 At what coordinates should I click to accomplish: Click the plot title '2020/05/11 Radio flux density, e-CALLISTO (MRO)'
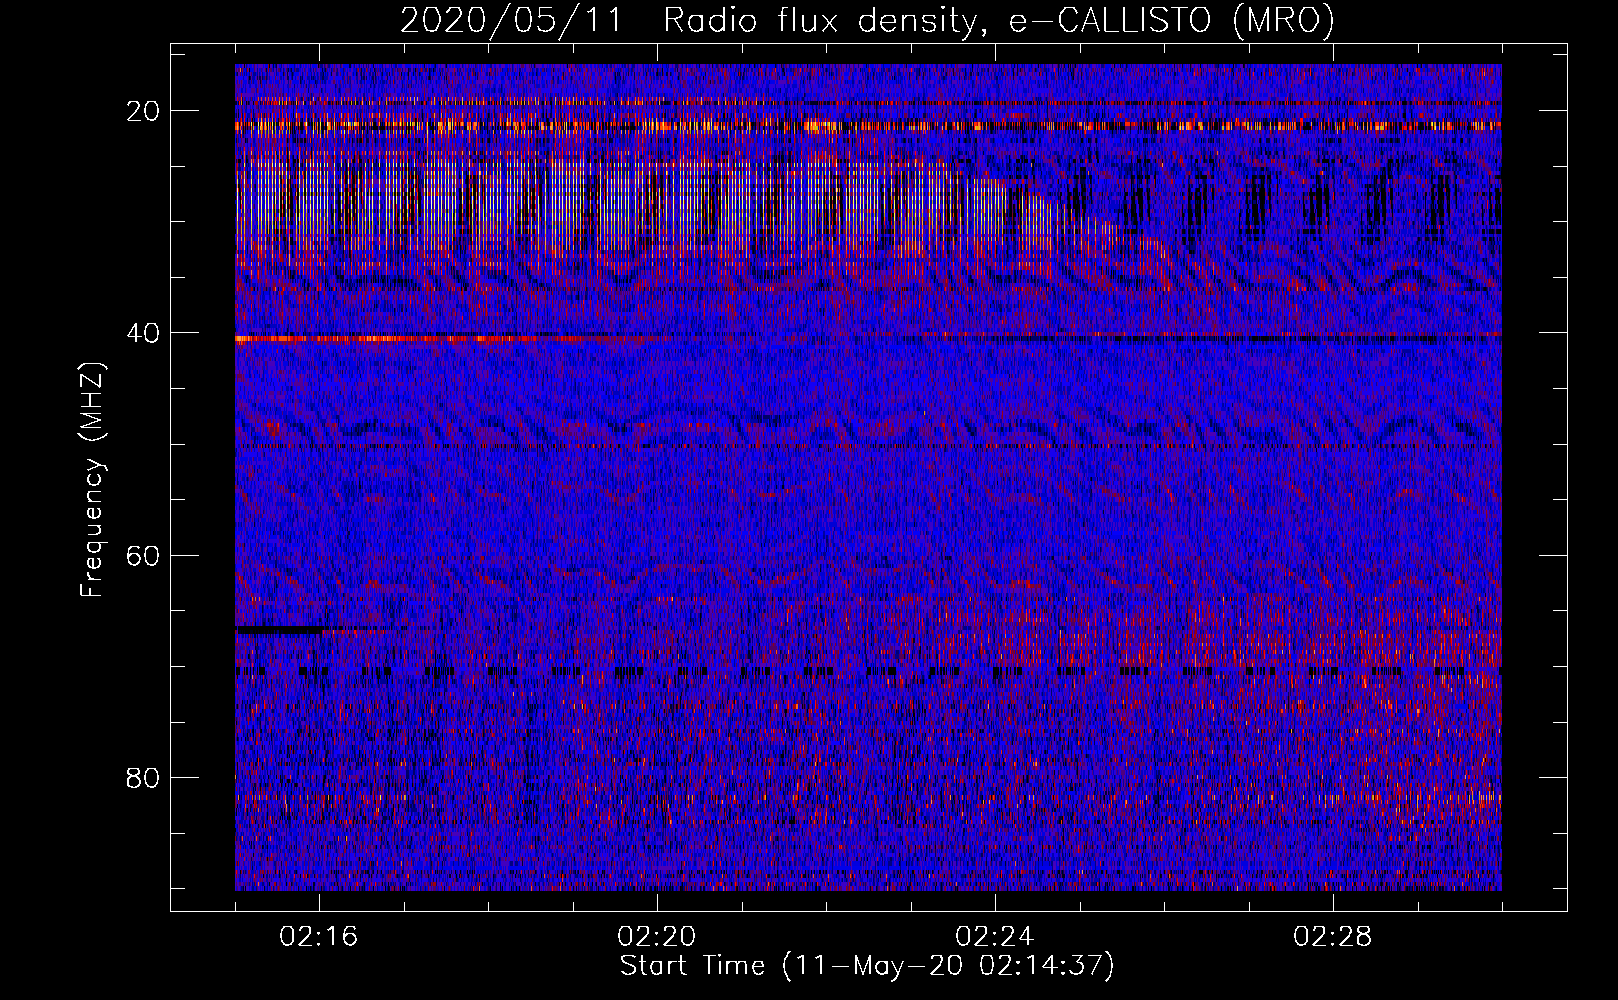pyautogui.click(x=867, y=20)
